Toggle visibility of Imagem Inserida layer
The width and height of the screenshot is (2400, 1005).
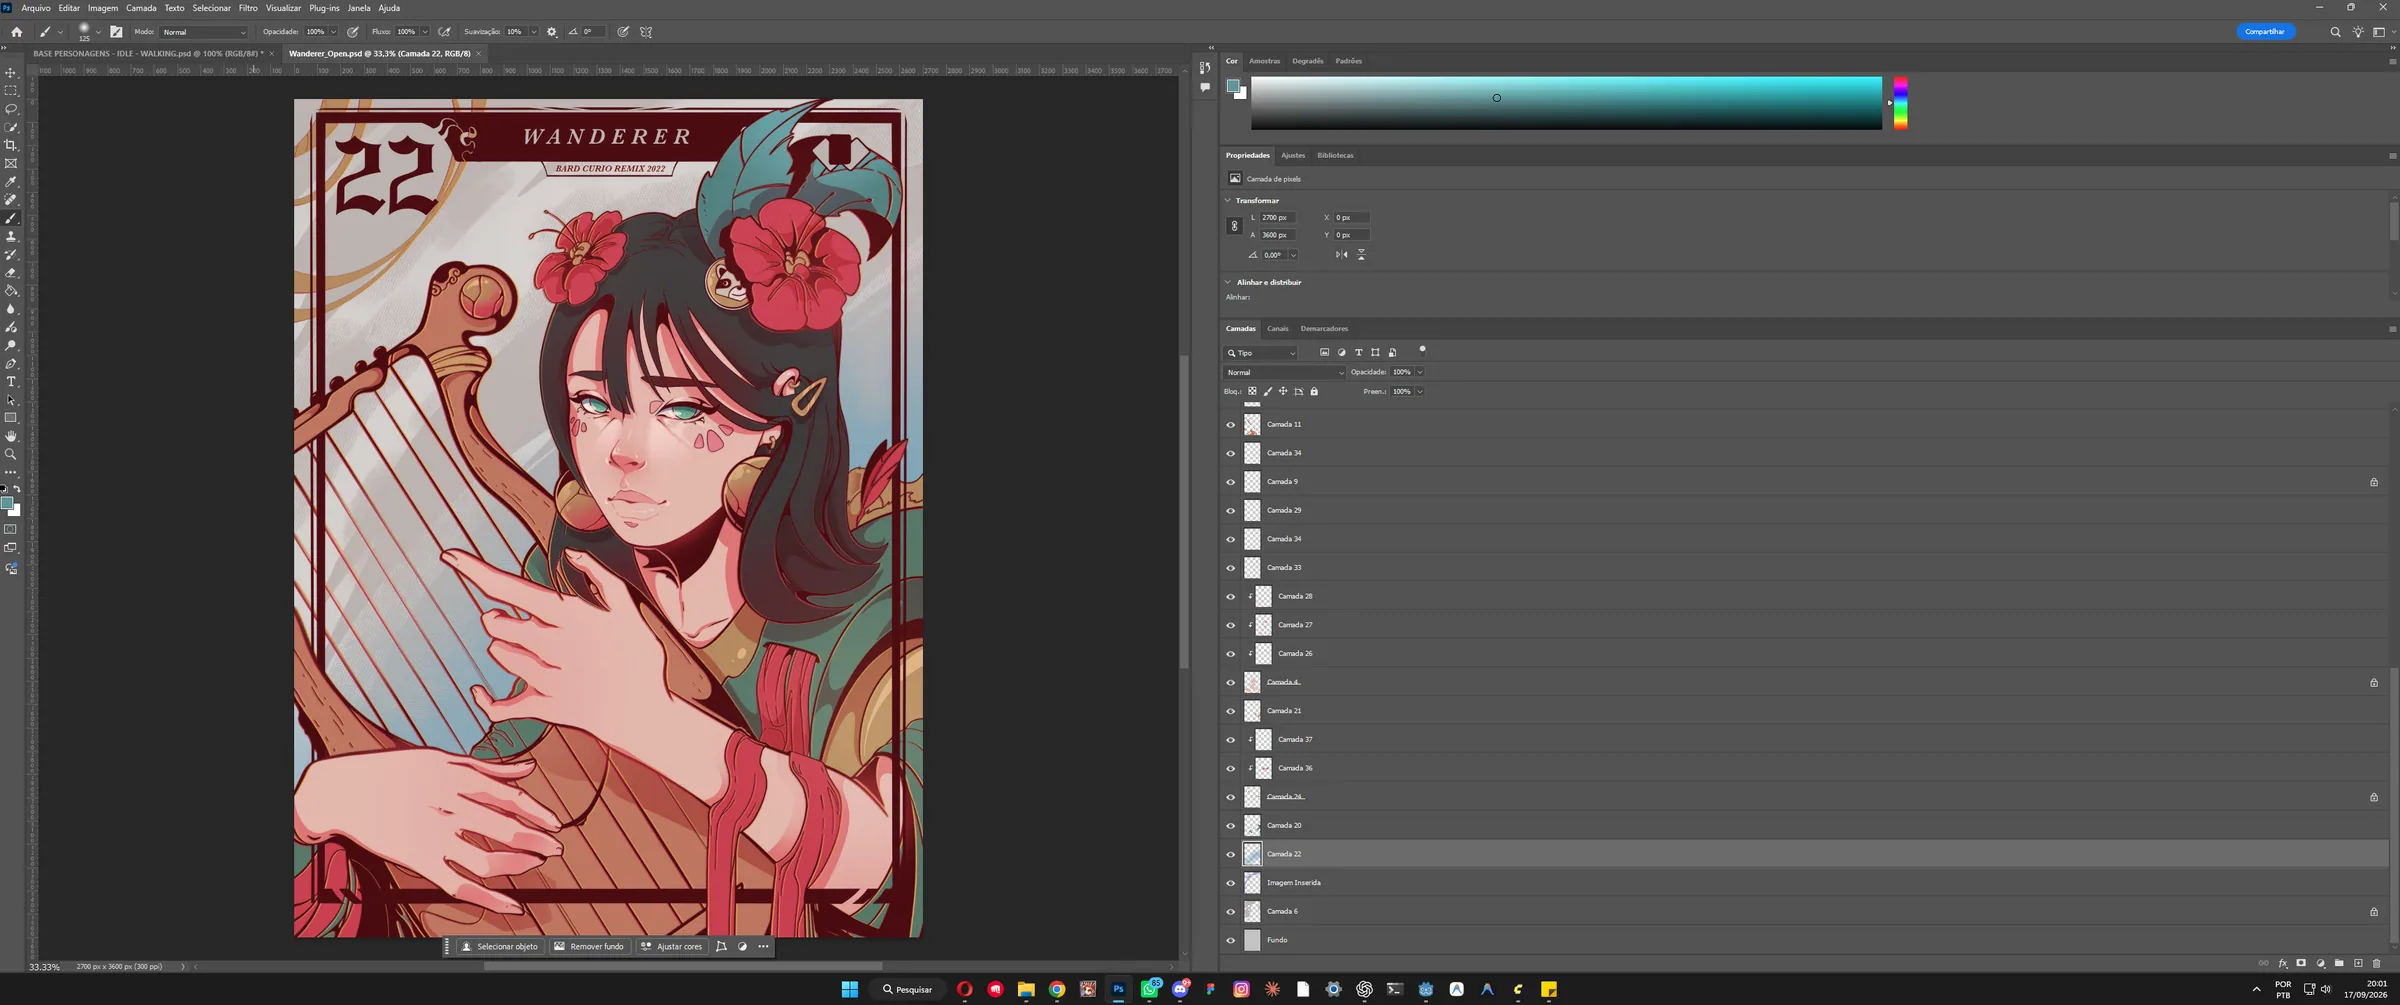(1231, 883)
